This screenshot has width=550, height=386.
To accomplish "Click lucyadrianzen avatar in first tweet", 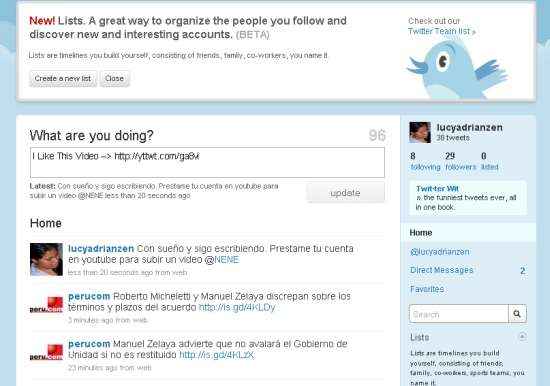I will [46, 259].
